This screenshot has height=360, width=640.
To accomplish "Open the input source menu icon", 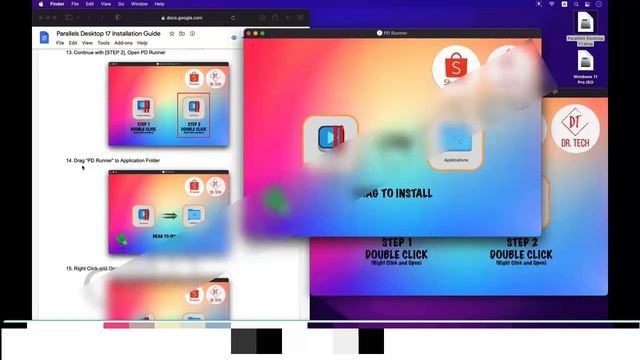I will point(564,4).
